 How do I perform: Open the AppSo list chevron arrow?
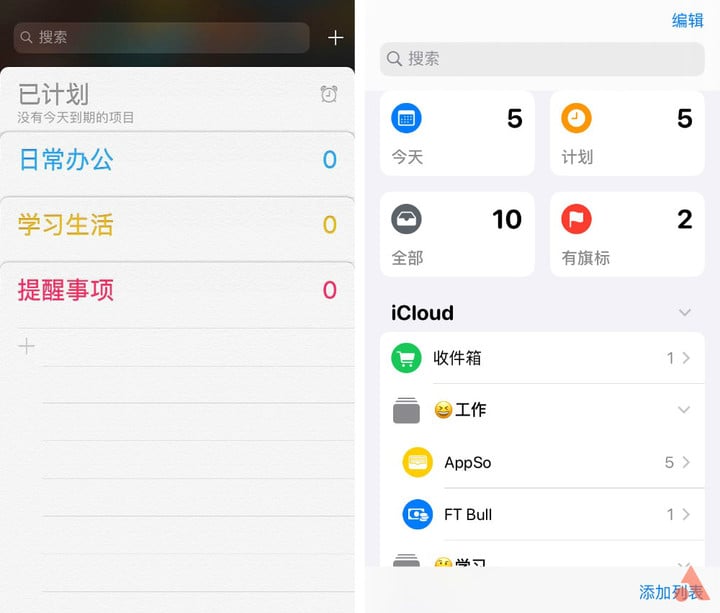[686, 462]
